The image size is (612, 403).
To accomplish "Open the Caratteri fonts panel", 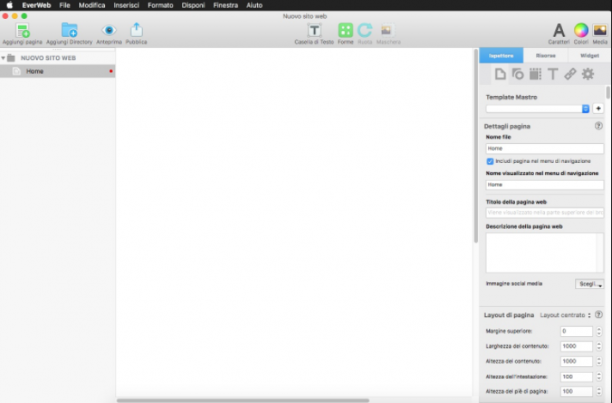I will click(559, 30).
